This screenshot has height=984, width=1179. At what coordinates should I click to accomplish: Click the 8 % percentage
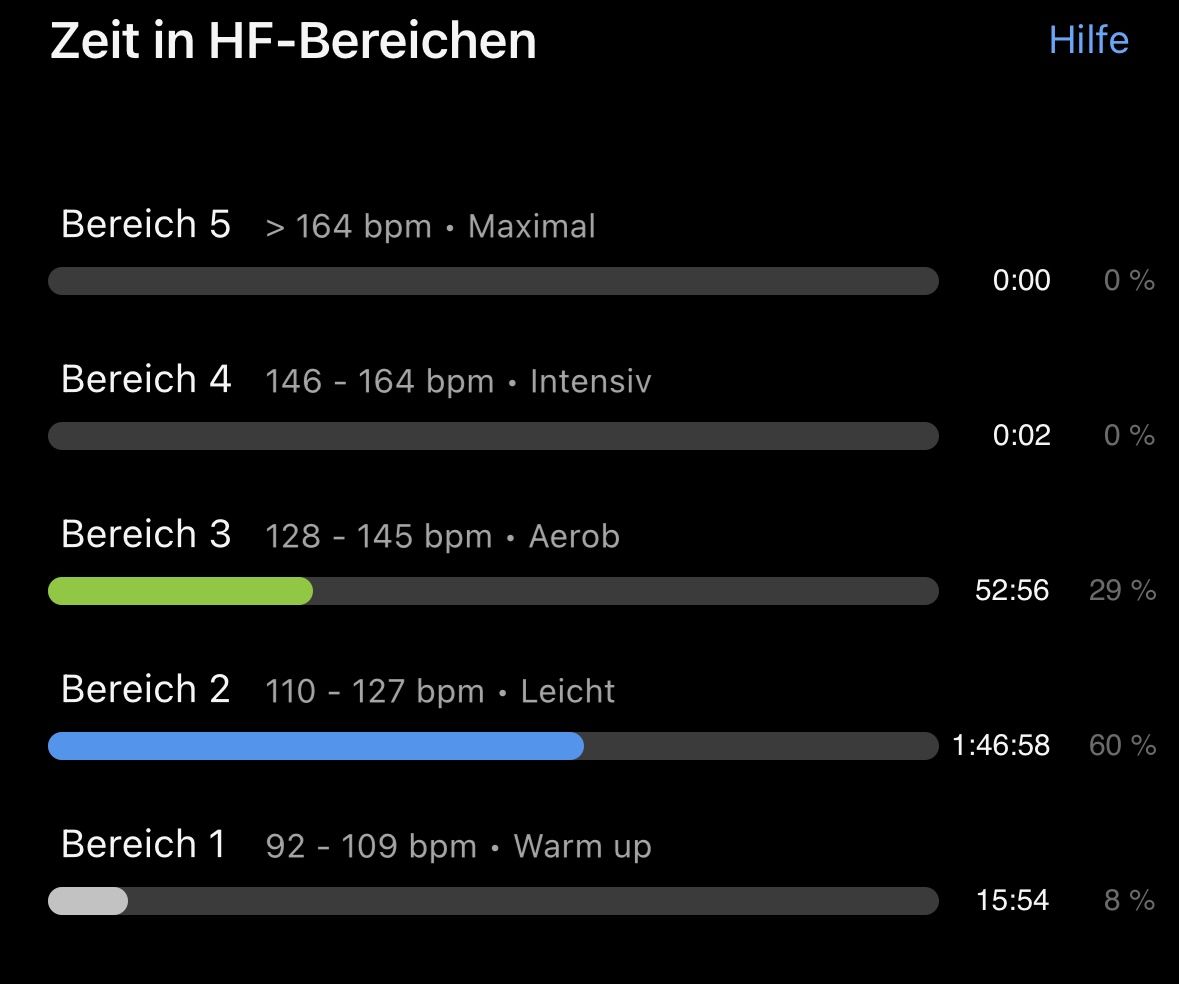click(1129, 901)
